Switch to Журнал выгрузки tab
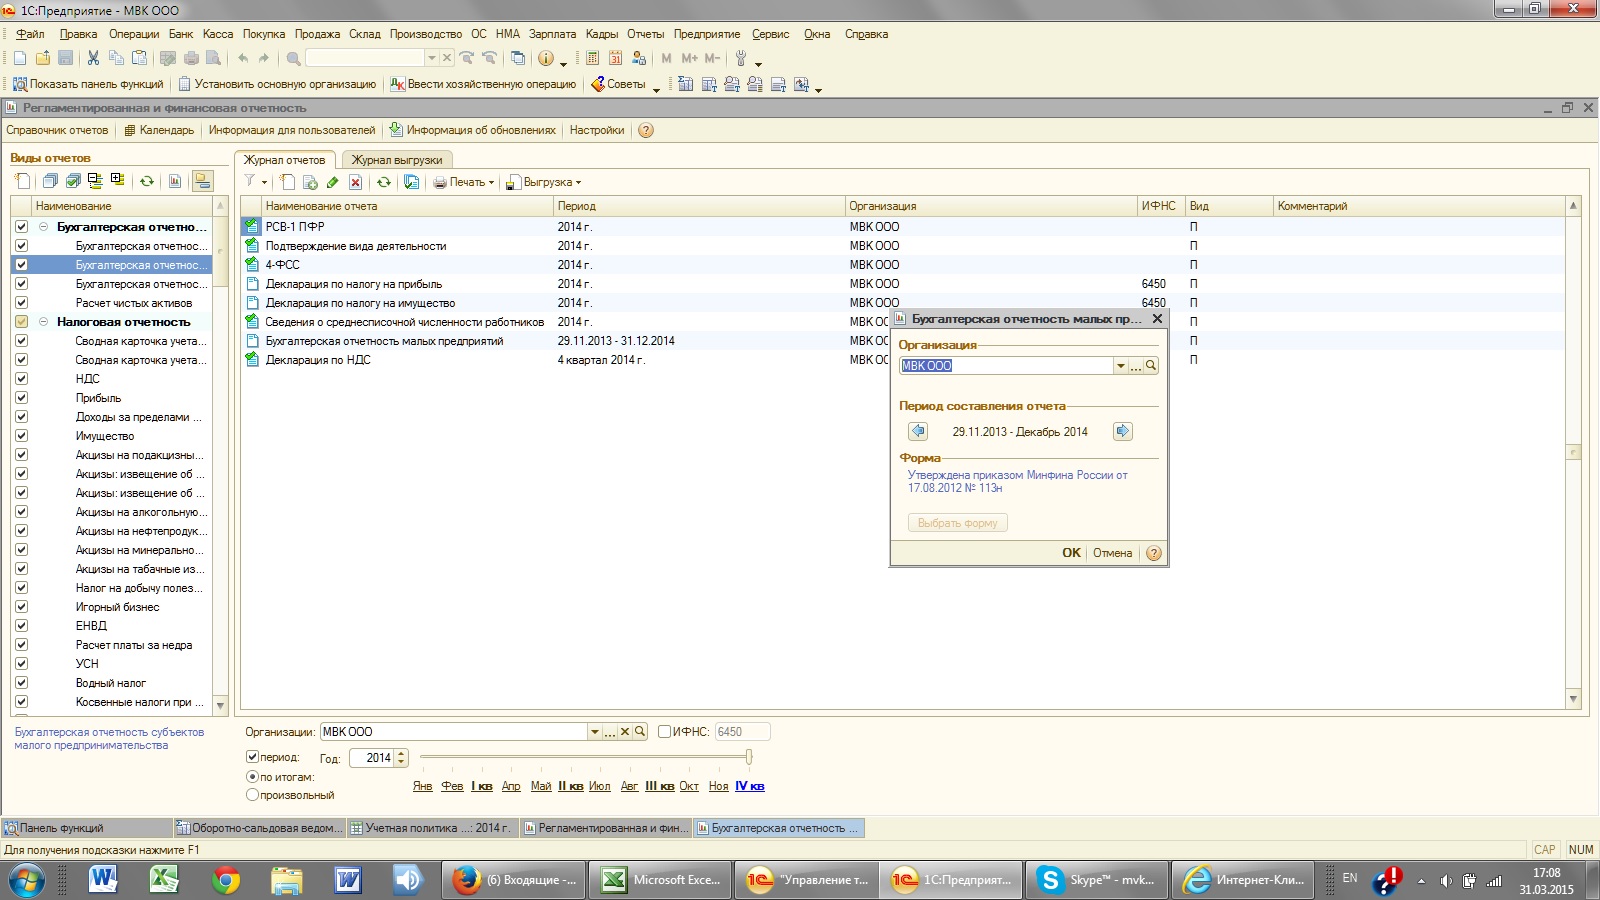This screenshot has width=1600, height=900. pos(396,160)
